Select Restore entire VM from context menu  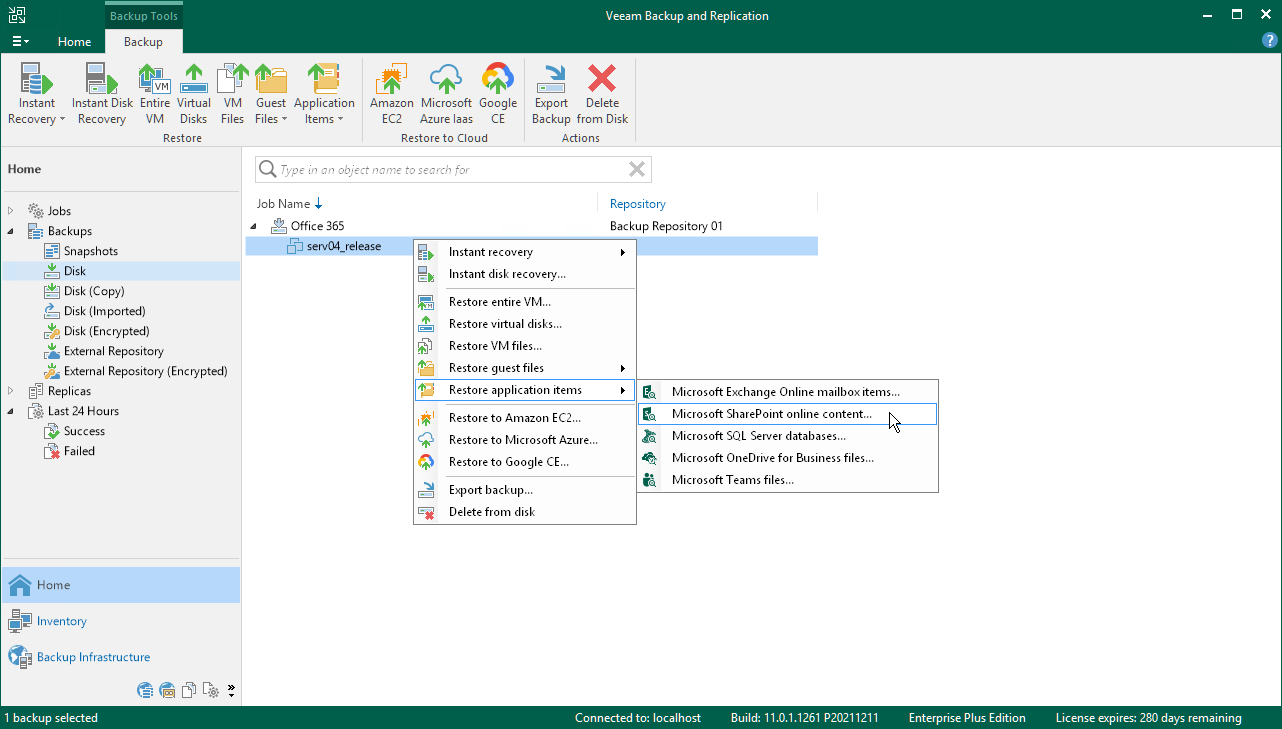(x=499, y=302)
